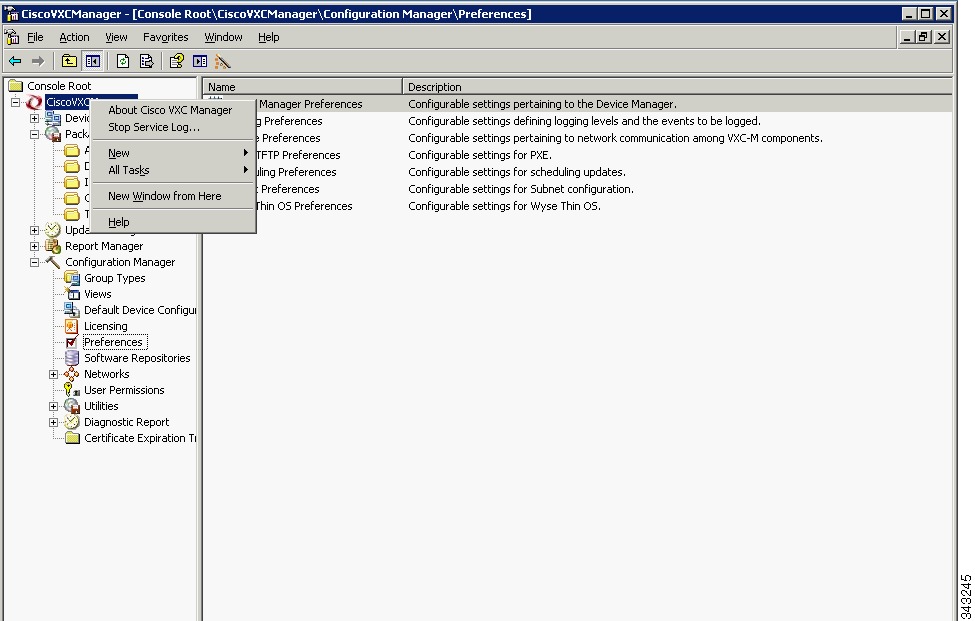Click the Preferences checkmark icon
The image size is (975, 621).
point(72,342)
